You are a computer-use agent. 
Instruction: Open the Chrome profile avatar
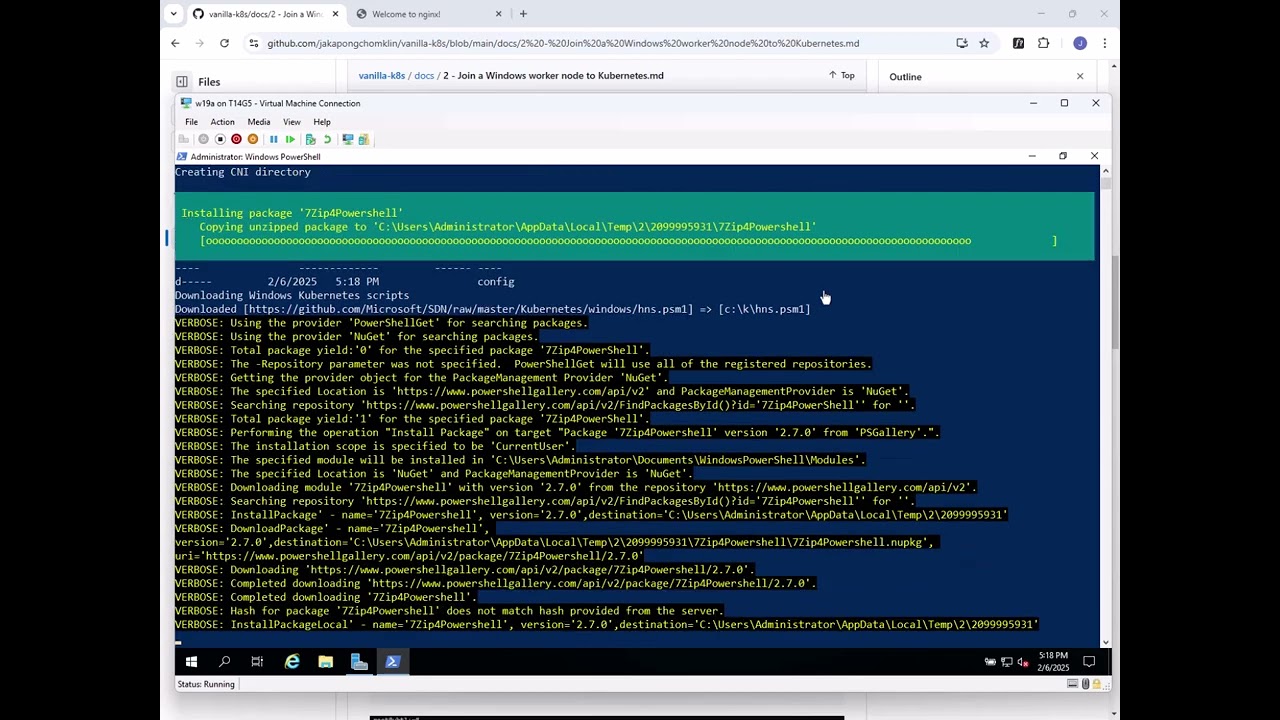tap(1080, 43)
